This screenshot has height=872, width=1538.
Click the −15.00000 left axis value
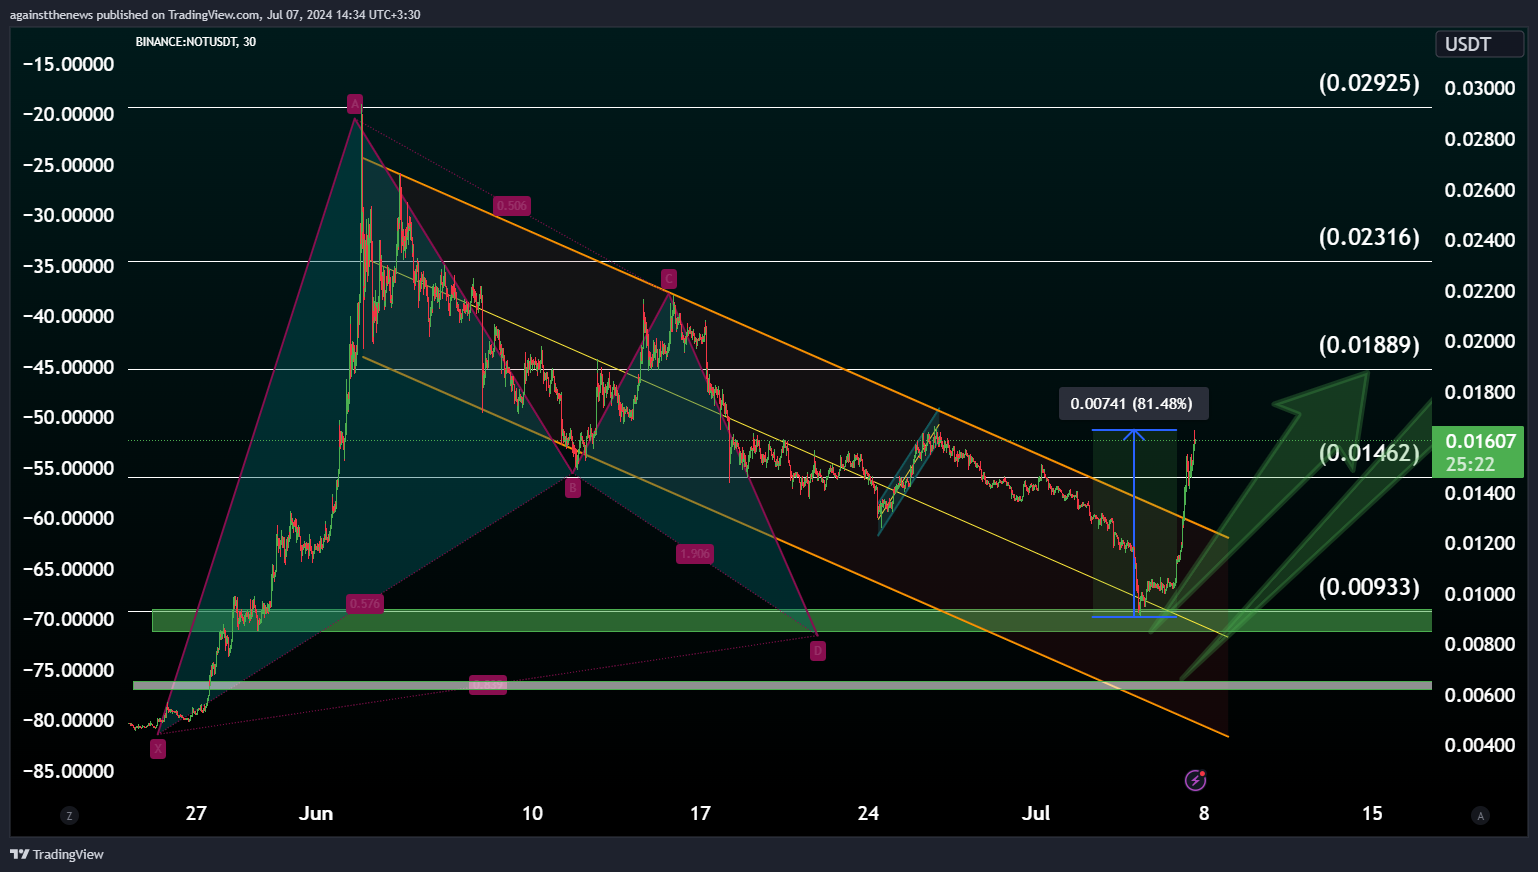(68, 64)
